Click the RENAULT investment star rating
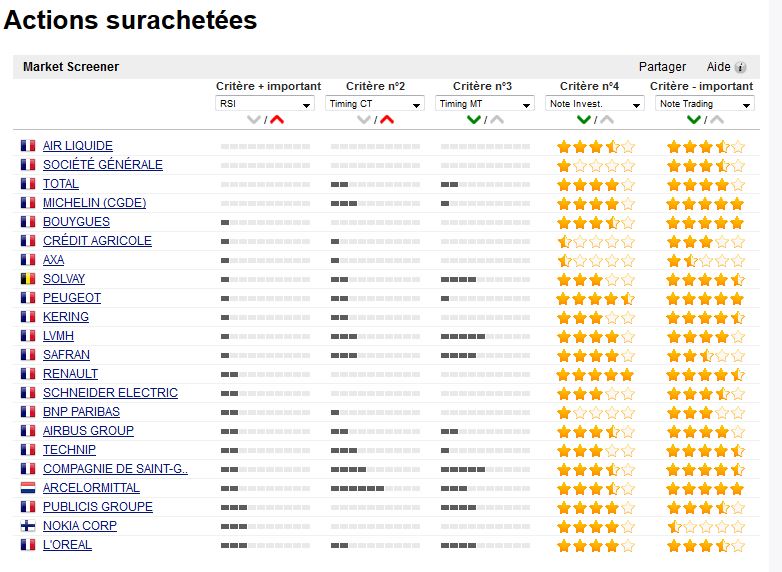Viewport: 782px width, 572px height. pyautogui.click(x=595, y=374)
